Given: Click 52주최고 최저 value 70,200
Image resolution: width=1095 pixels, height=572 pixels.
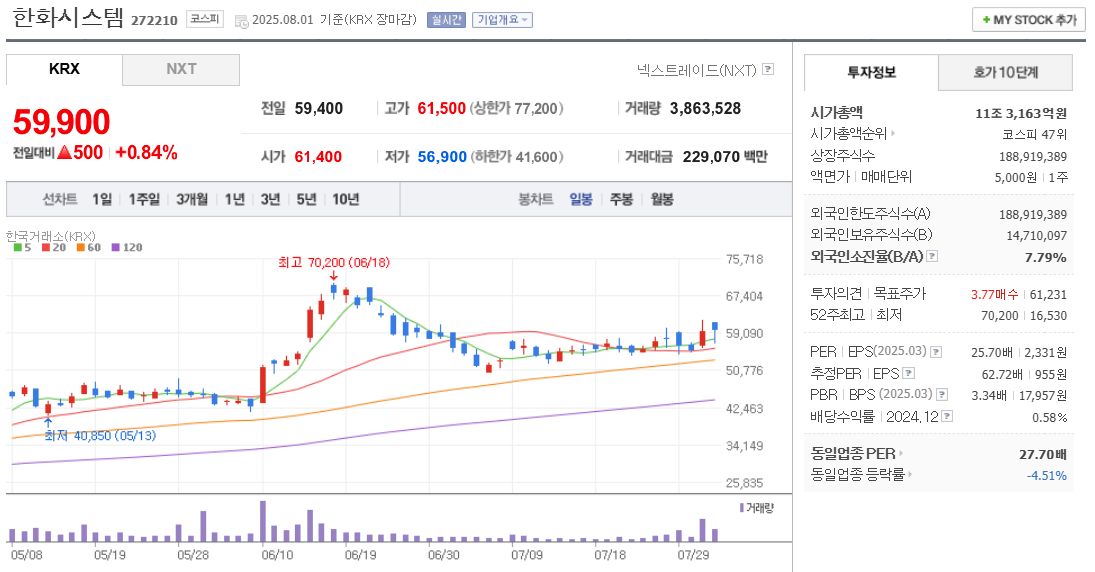Looking at the screenshot, I should point(1000,316).
